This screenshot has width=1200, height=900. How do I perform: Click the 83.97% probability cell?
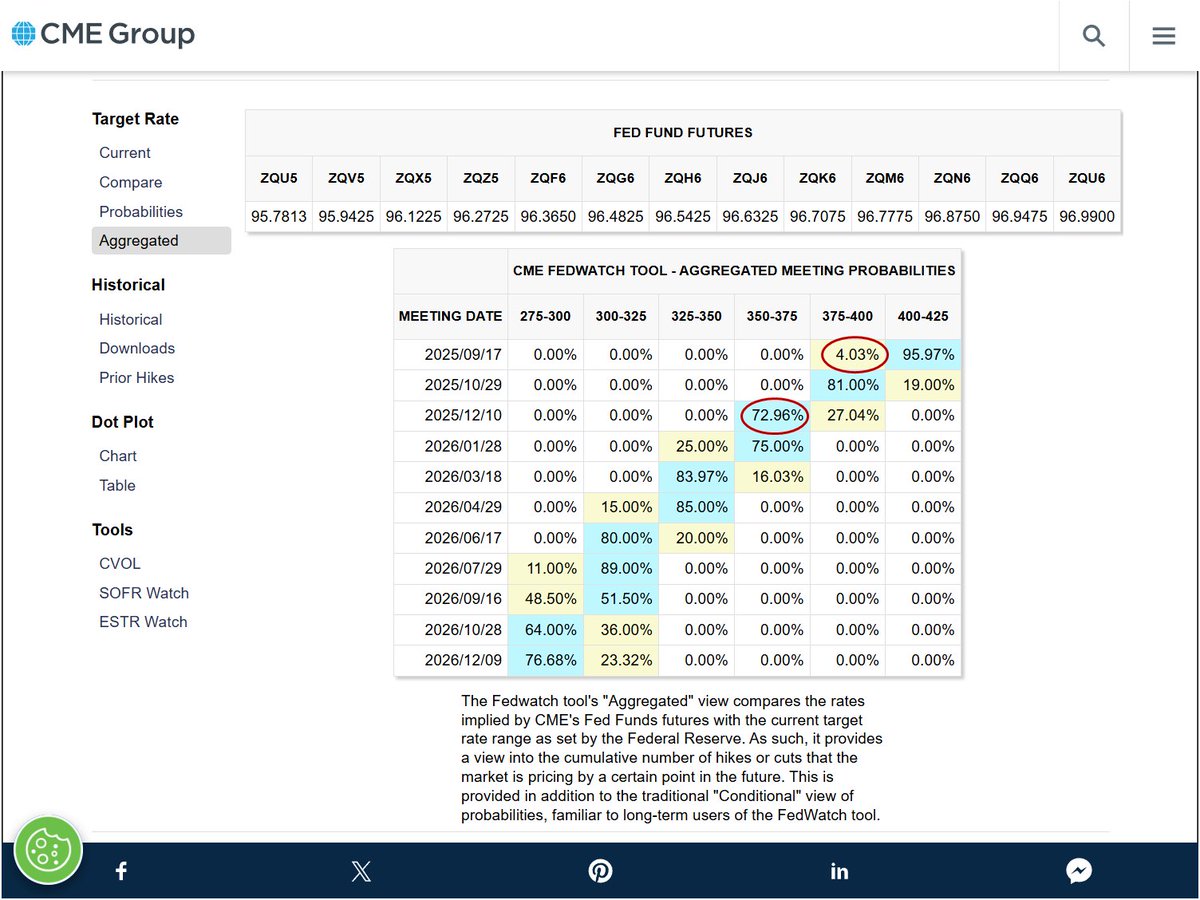point(697,477)
